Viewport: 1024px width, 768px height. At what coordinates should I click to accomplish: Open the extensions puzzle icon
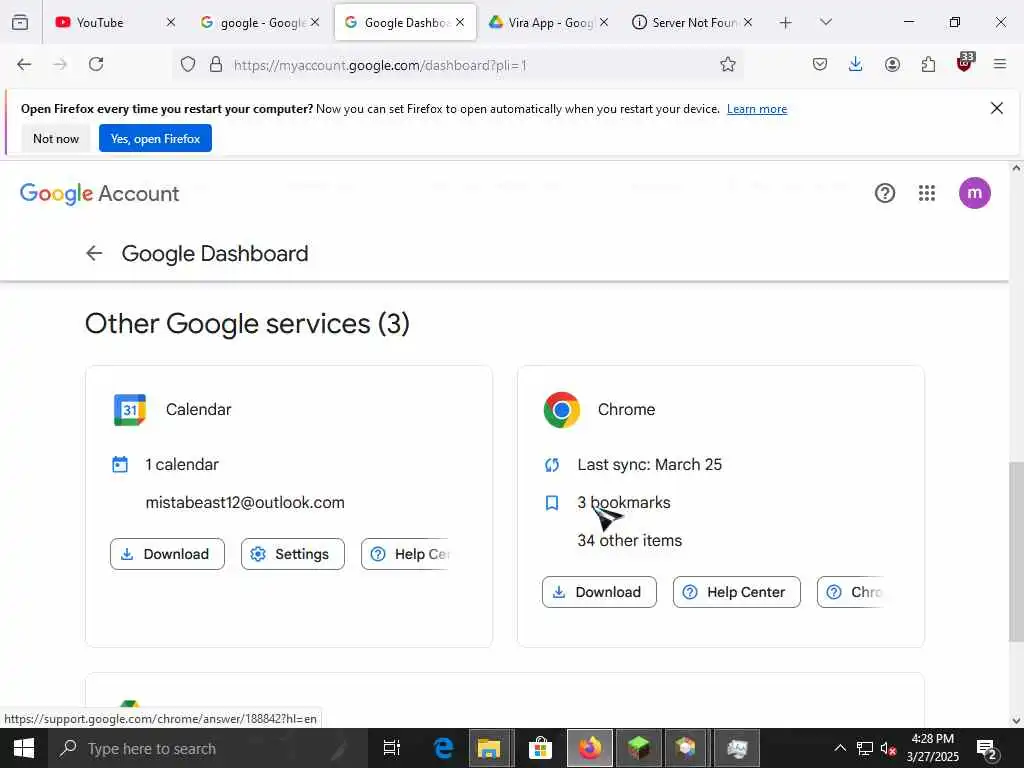[928, 64]
